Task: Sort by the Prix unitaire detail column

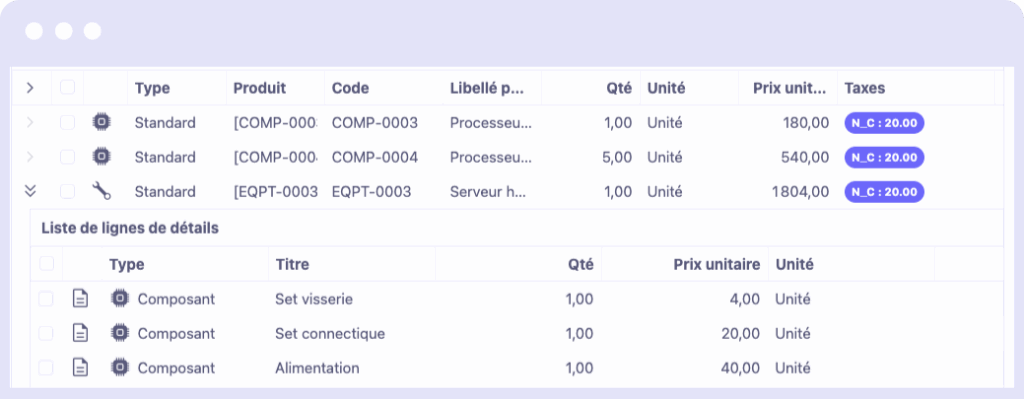Action: pyautogui.click(x=717, y=264)
